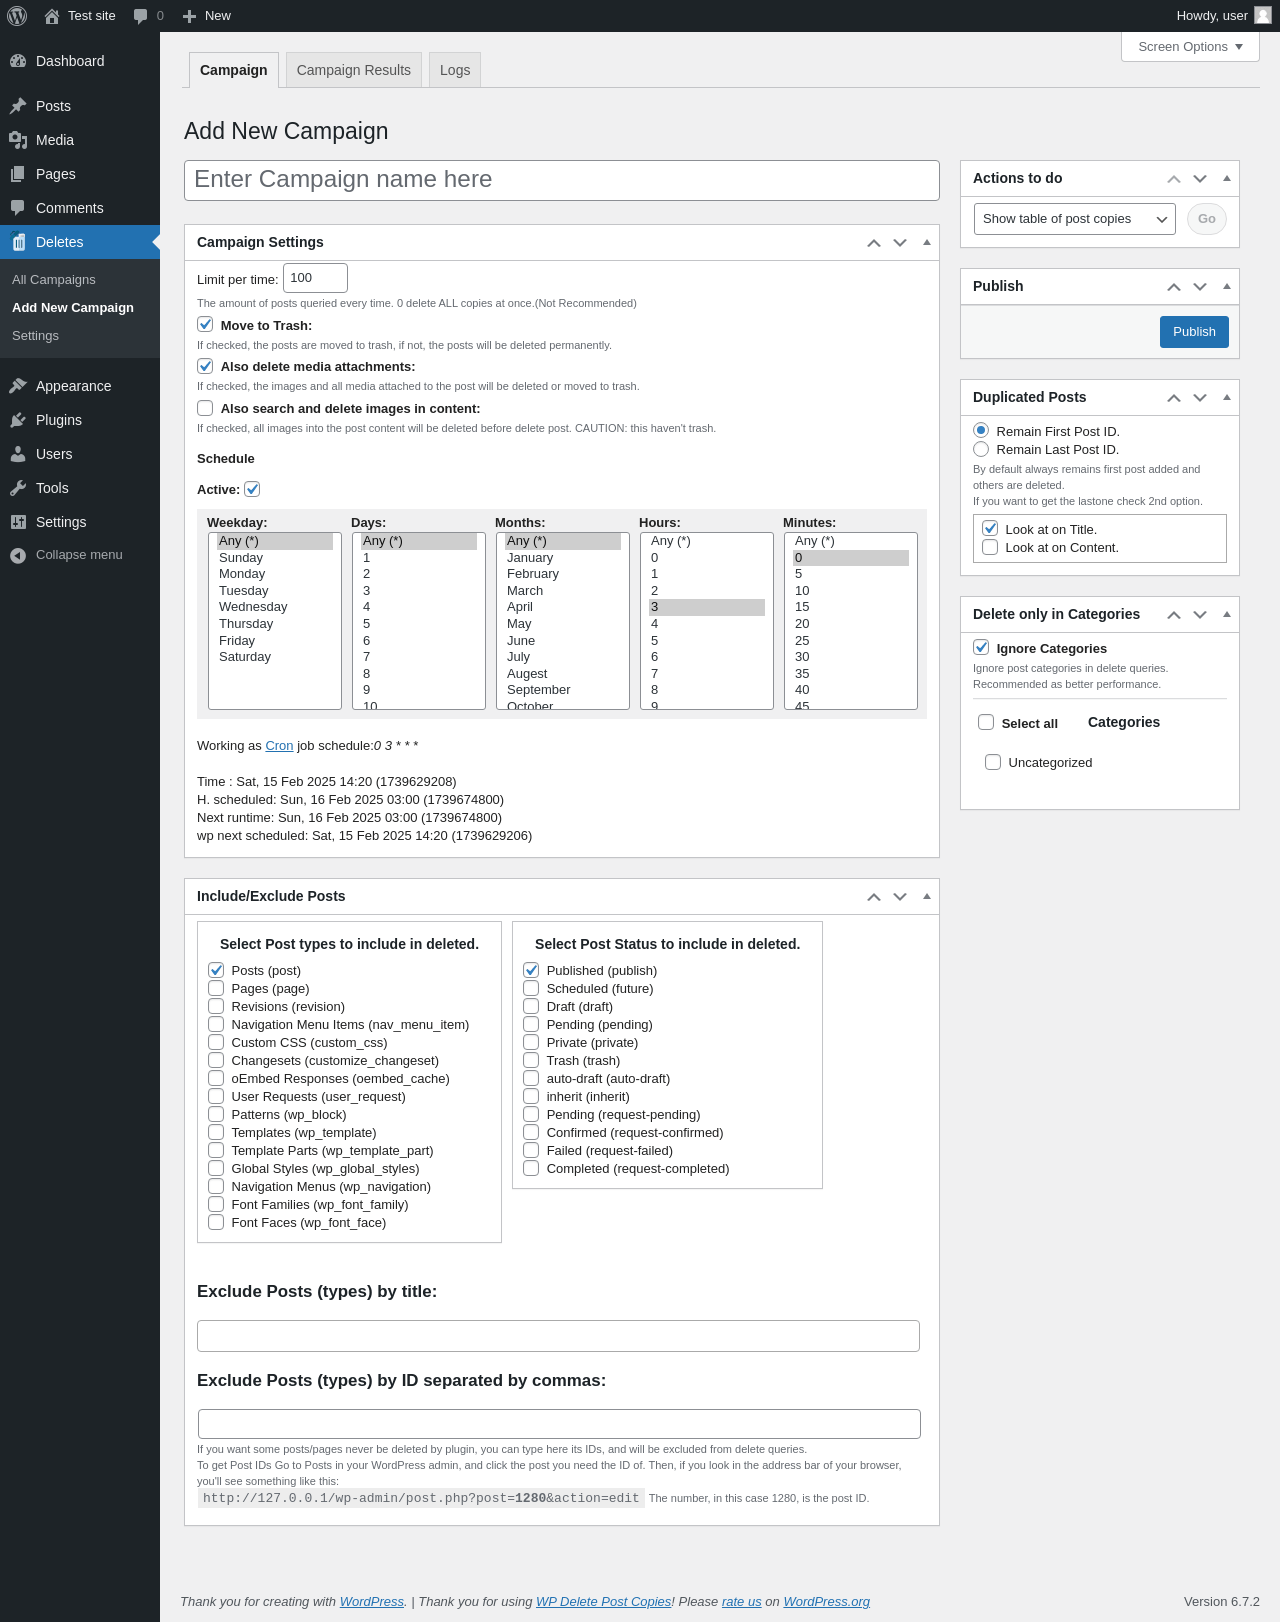Collapse Include/Exclude Posts panel triangle

click(927, 896)
